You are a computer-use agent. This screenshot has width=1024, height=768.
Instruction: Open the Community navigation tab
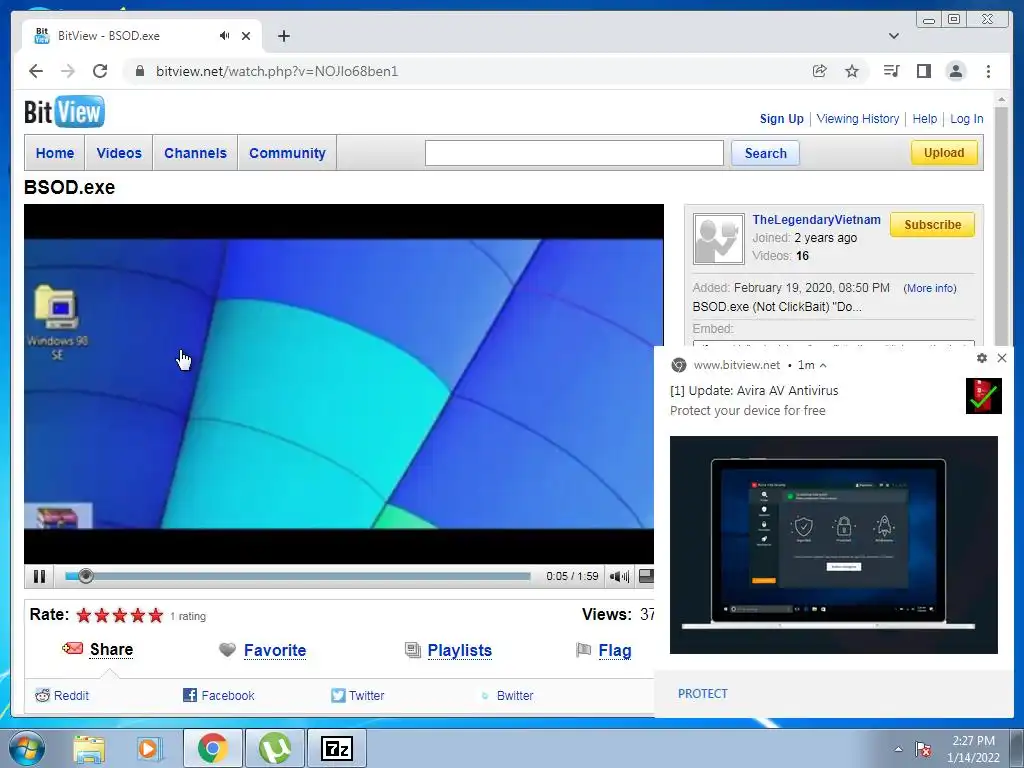click(x=287, y=153)
